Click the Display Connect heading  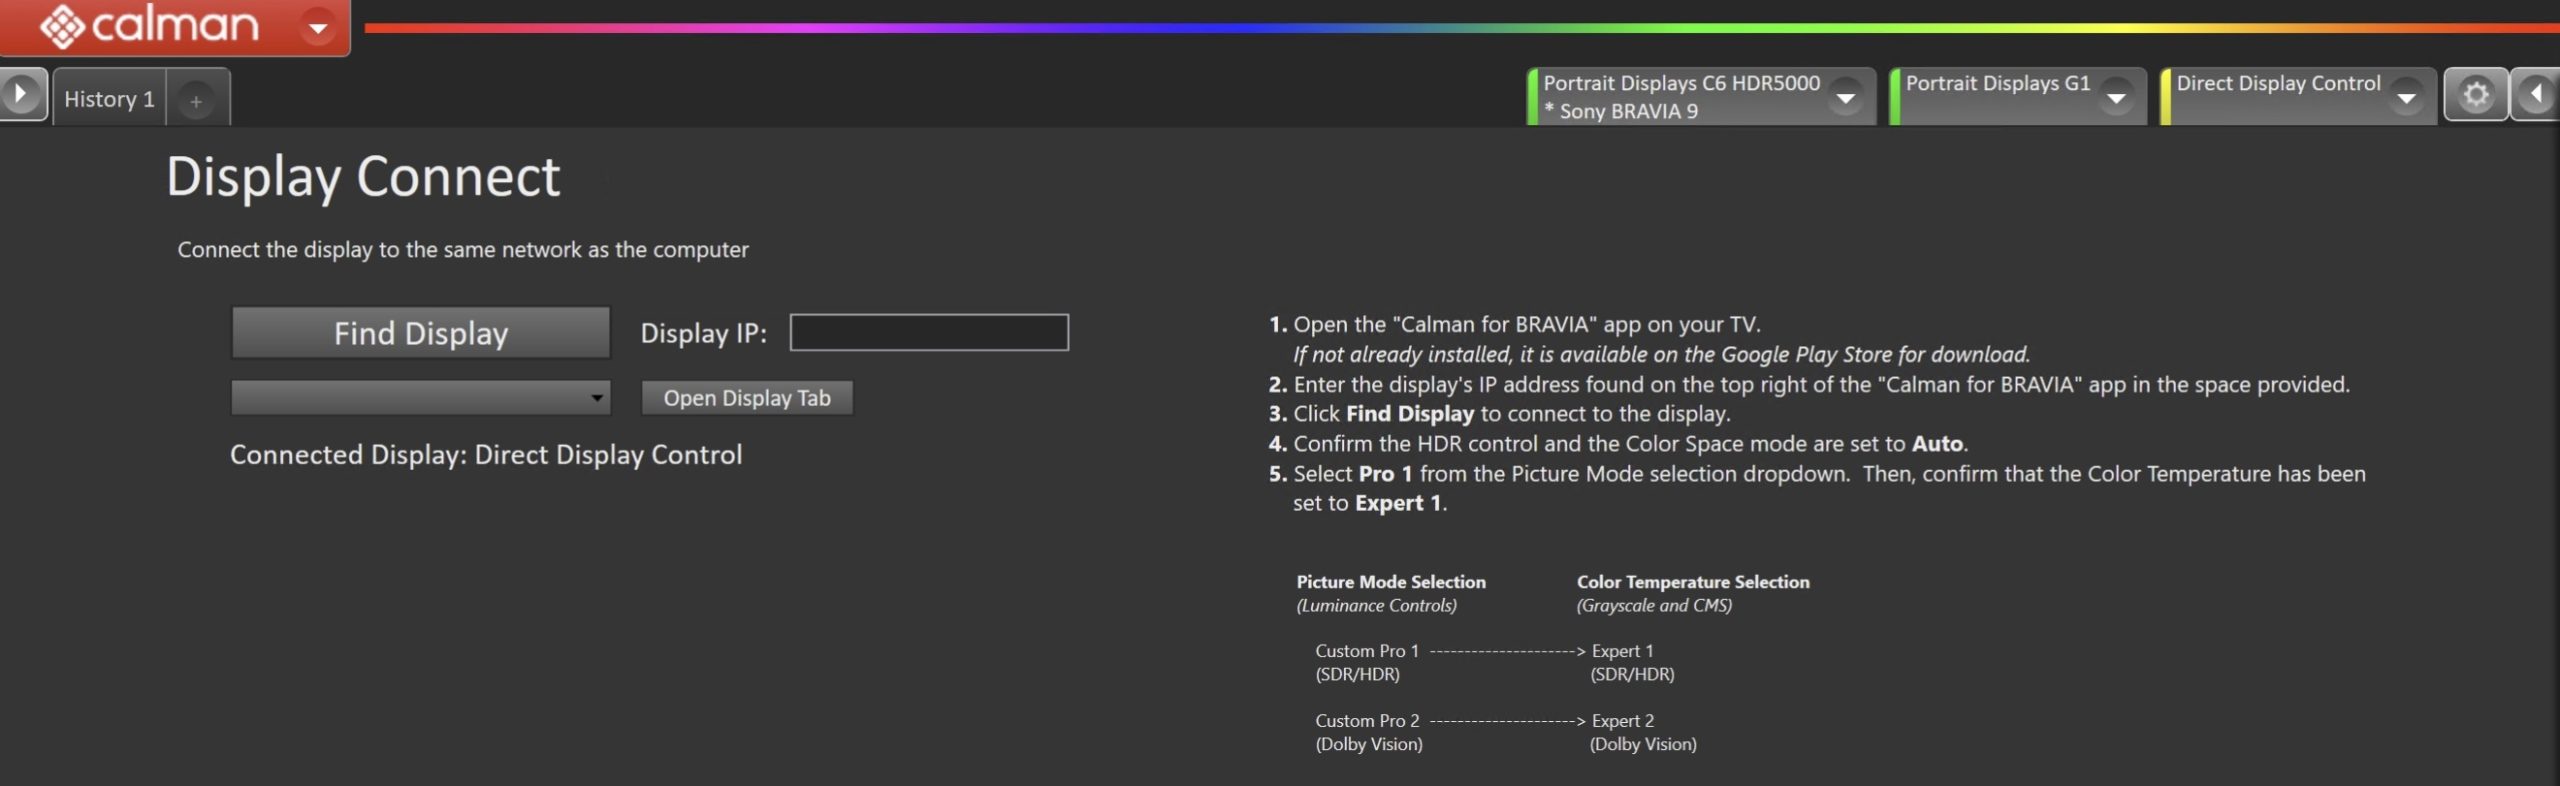[x=362, y=177]
